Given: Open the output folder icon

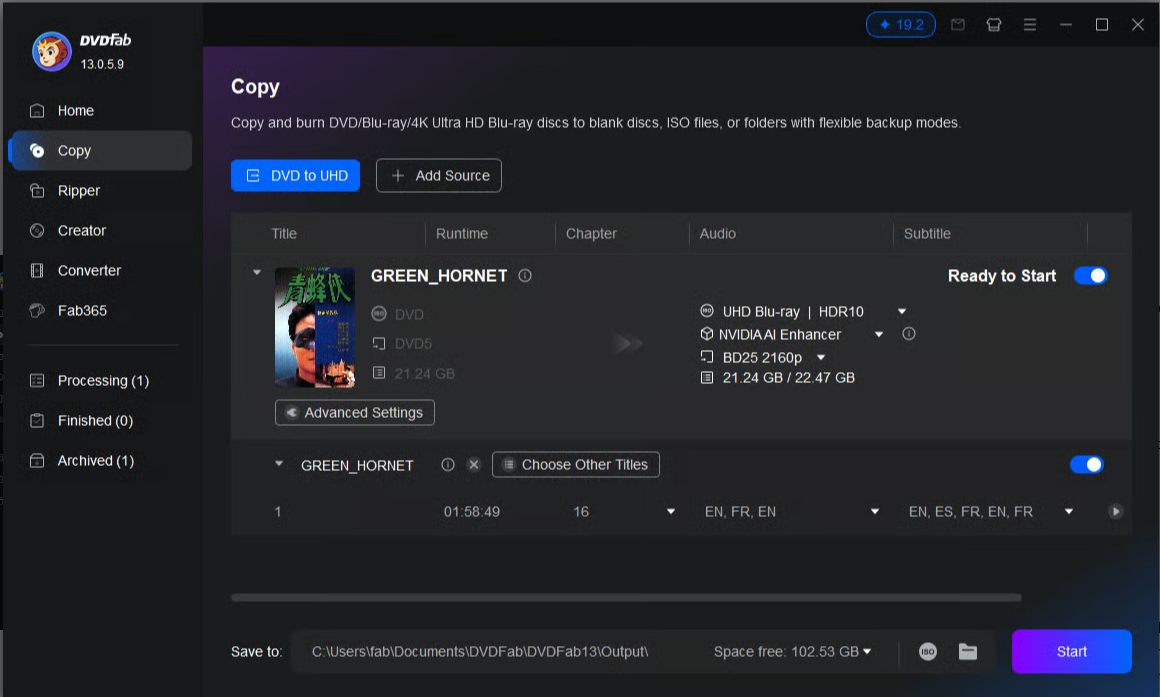Looking at the screenshot, I should click(x=968, y=652).
